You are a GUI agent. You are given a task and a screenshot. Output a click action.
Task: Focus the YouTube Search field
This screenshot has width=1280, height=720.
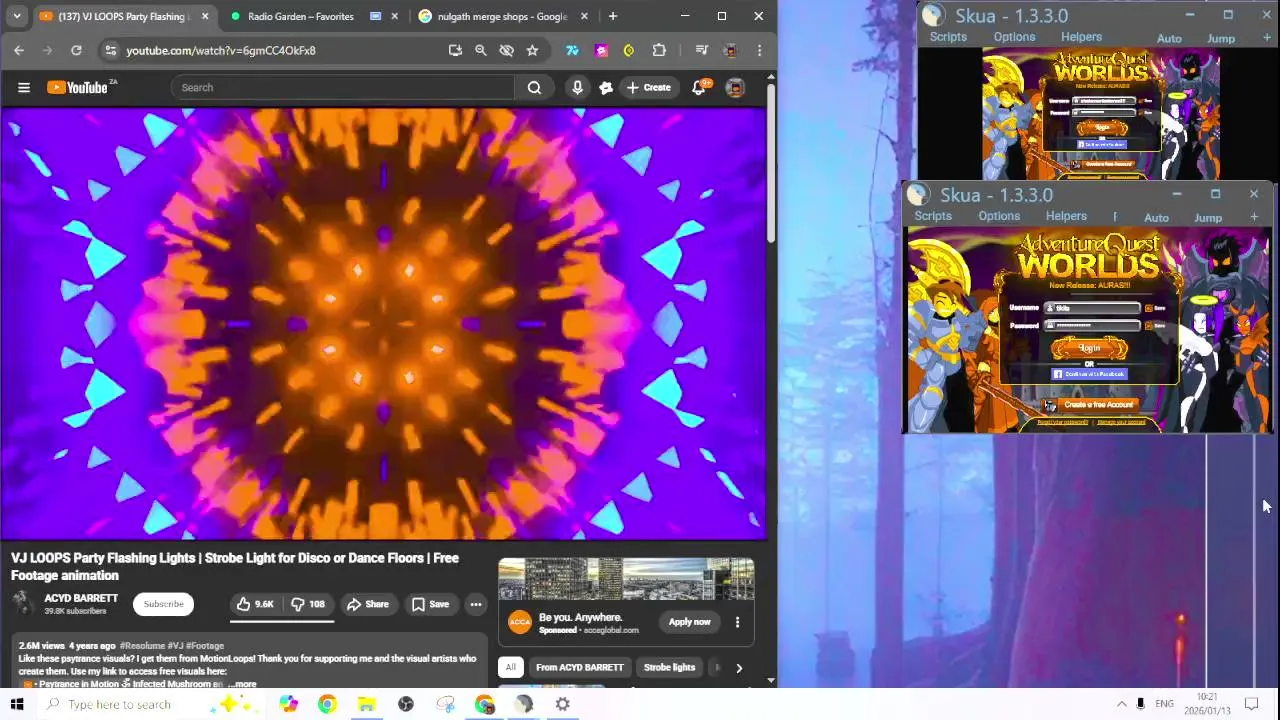[x=343, y=88]
